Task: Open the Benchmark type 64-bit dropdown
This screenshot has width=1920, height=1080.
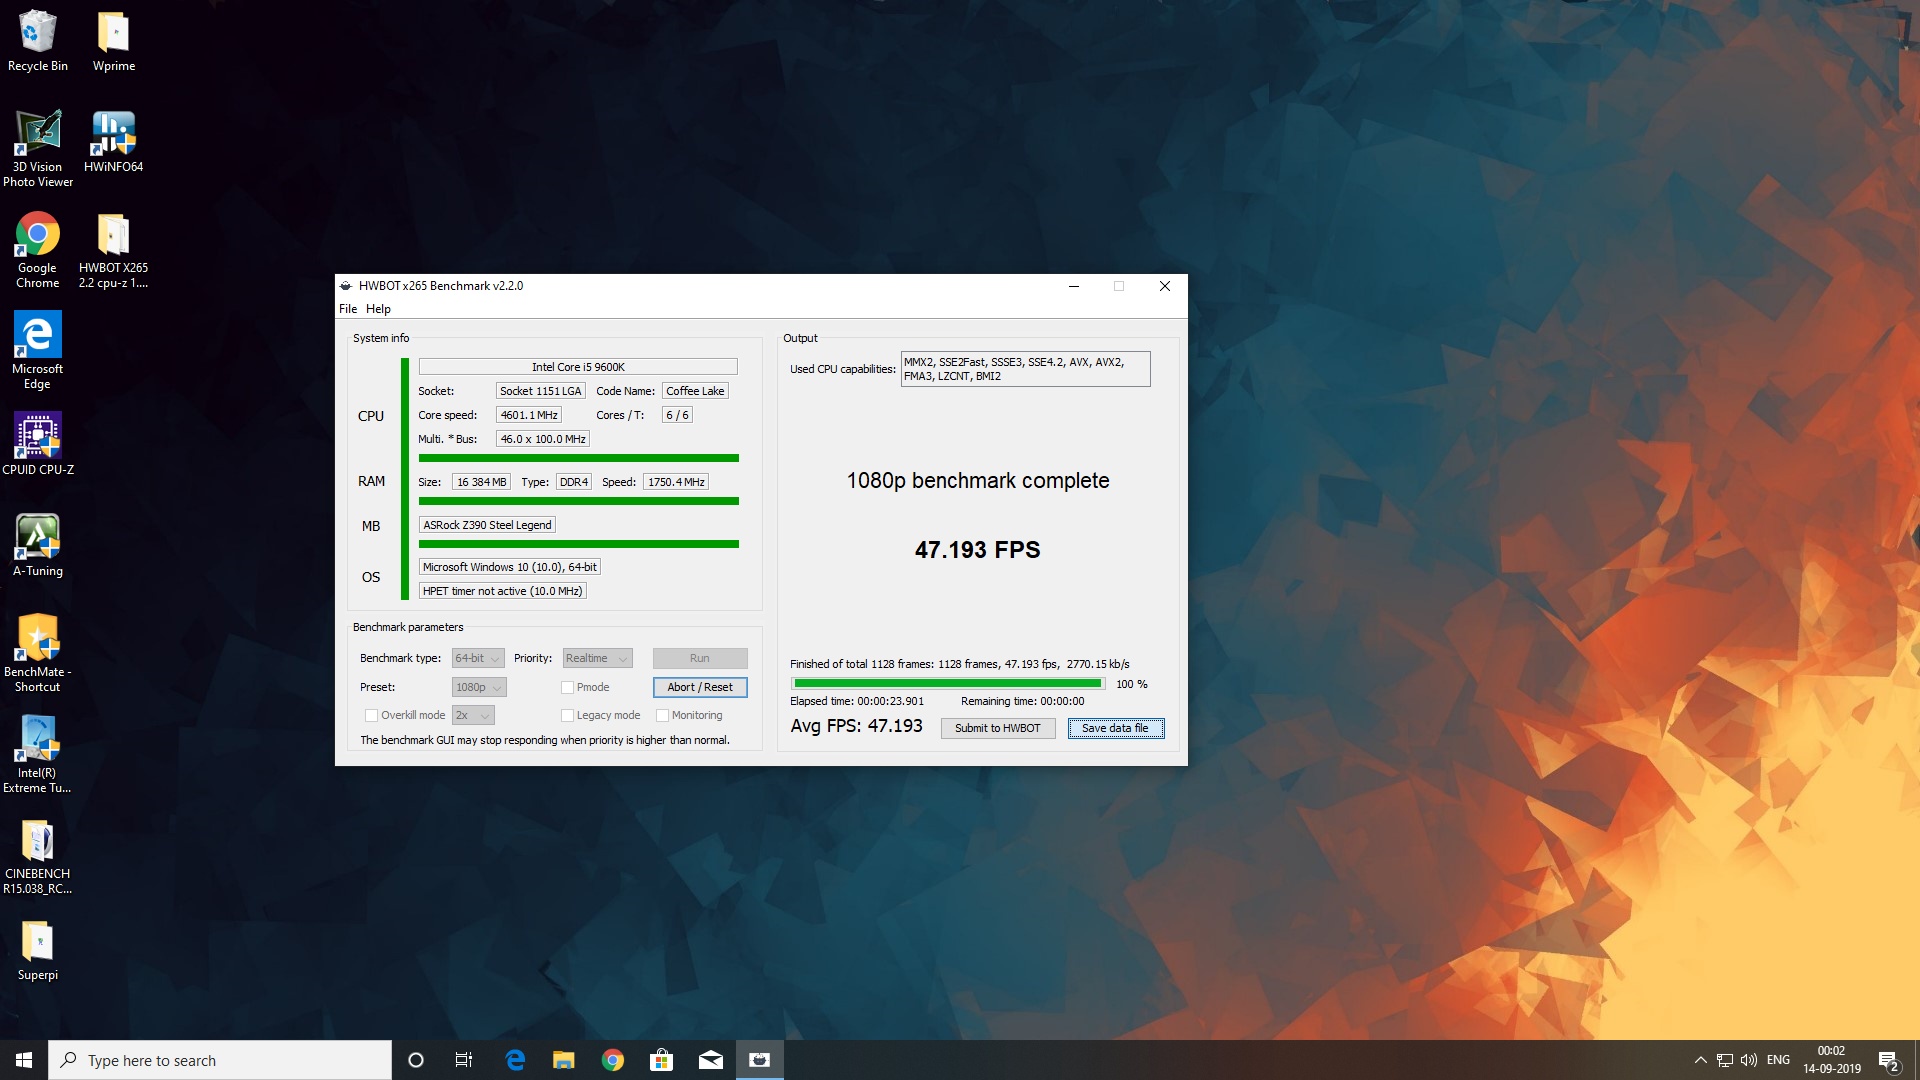Action: pyautogui.click(x=478, y=658)
